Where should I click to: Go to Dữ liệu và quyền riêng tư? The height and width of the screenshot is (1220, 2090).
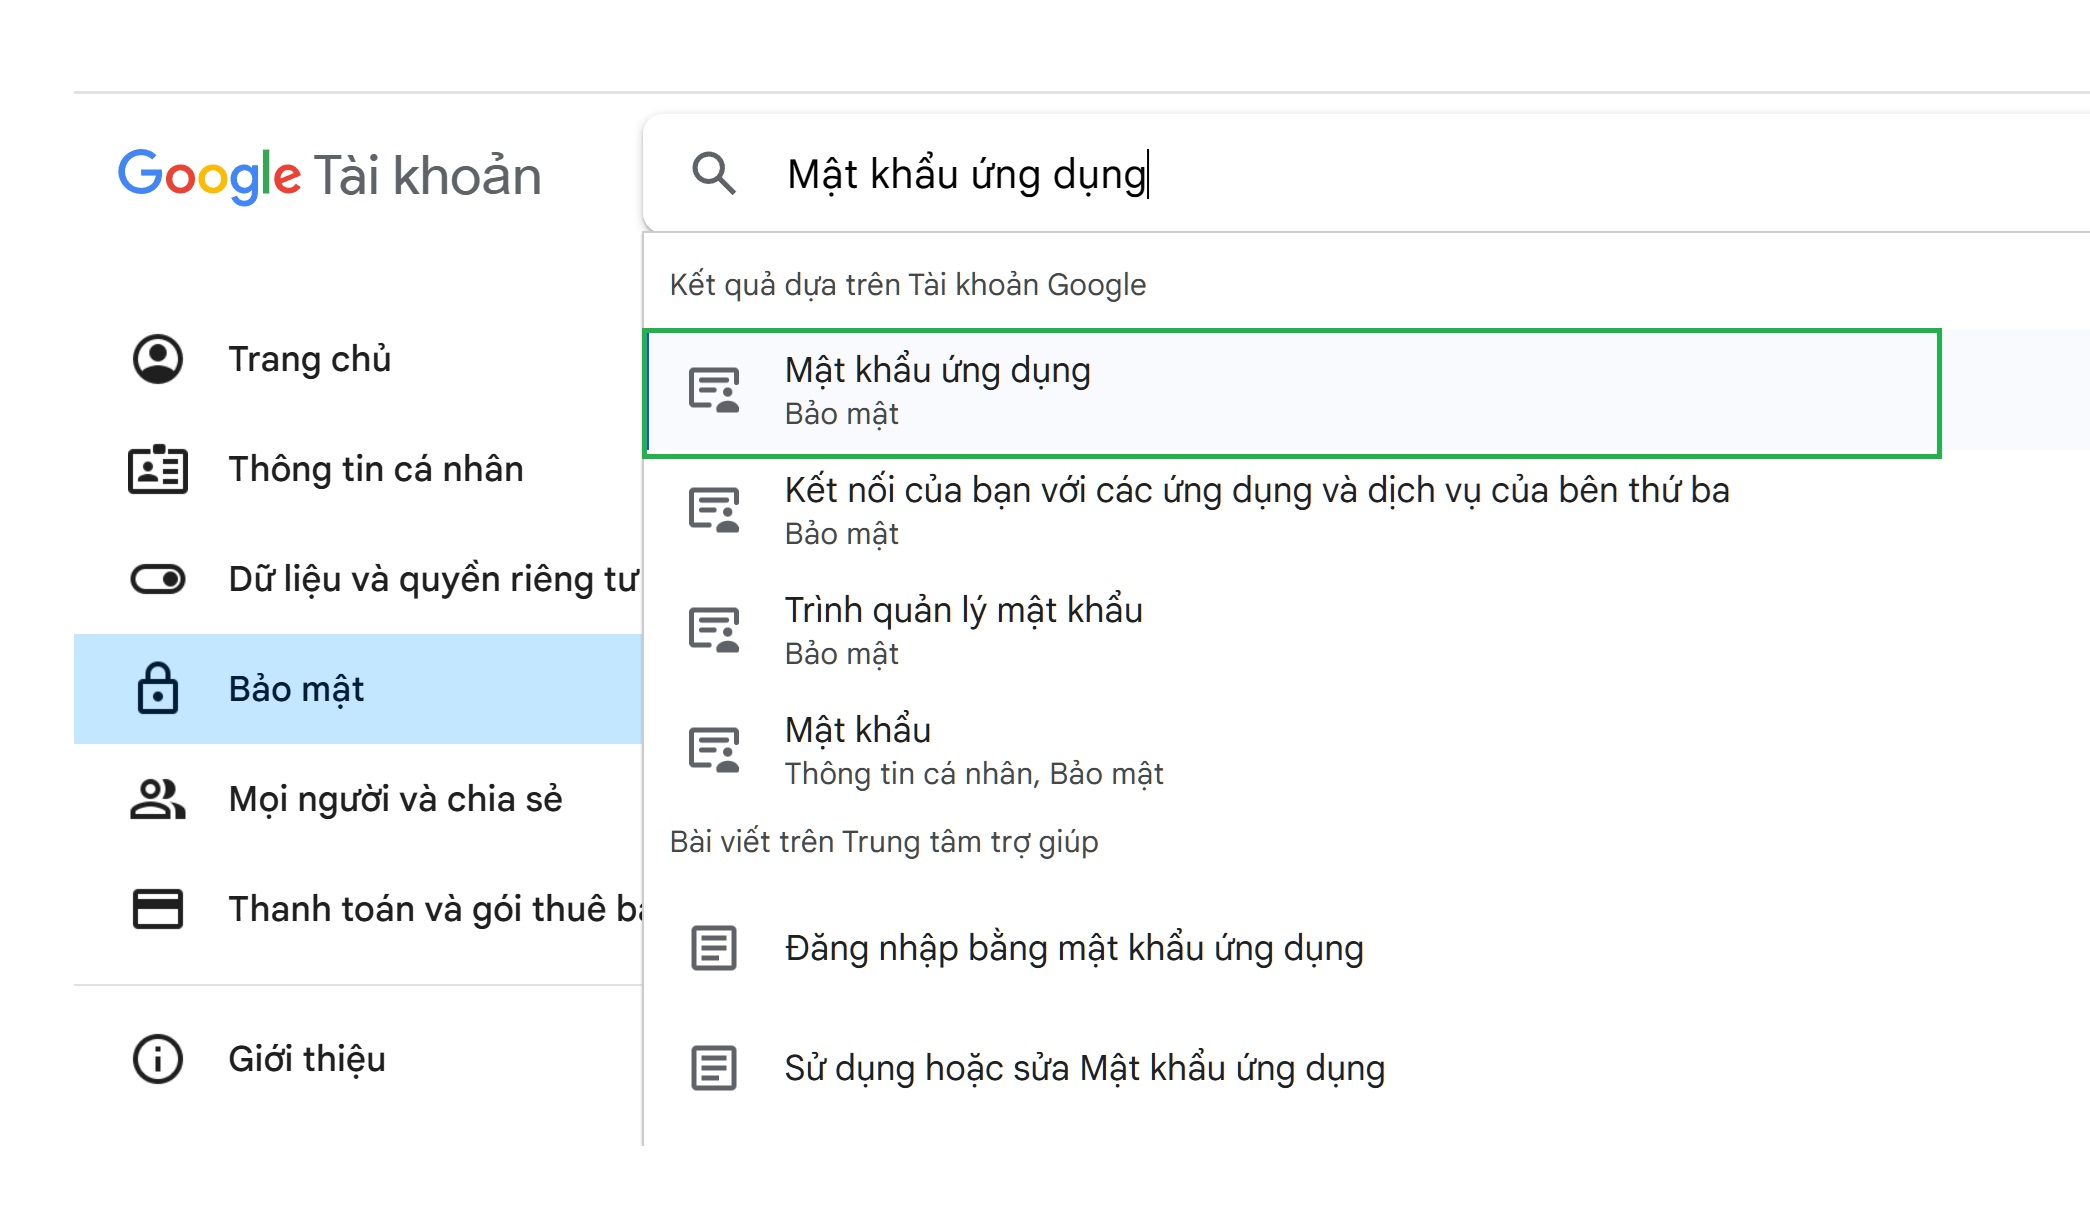tap(358, 579)
